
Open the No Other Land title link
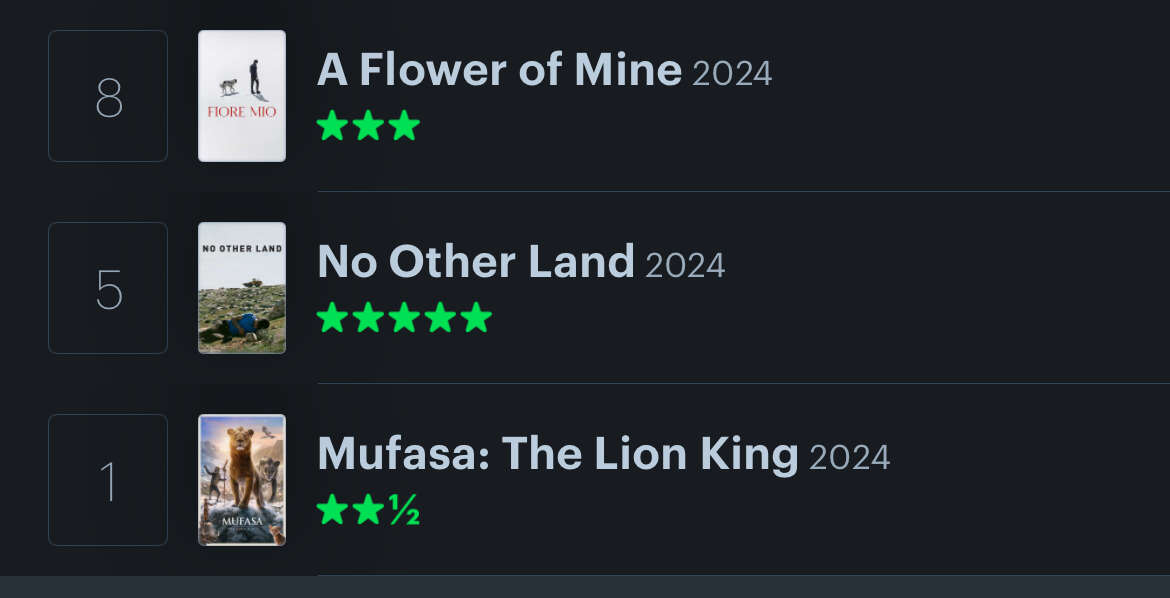[x=476, y=261]
